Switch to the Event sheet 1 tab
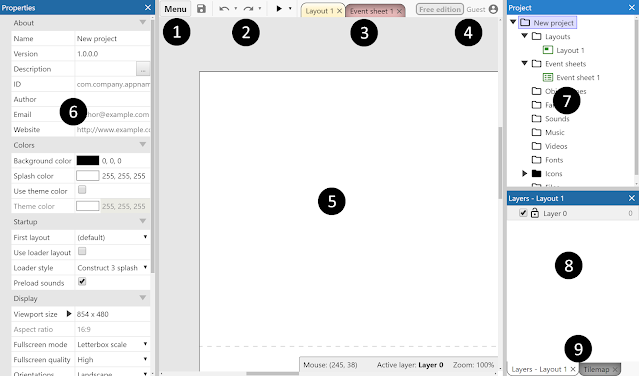Viewport: 639px width, 376px height. (371, 11)
